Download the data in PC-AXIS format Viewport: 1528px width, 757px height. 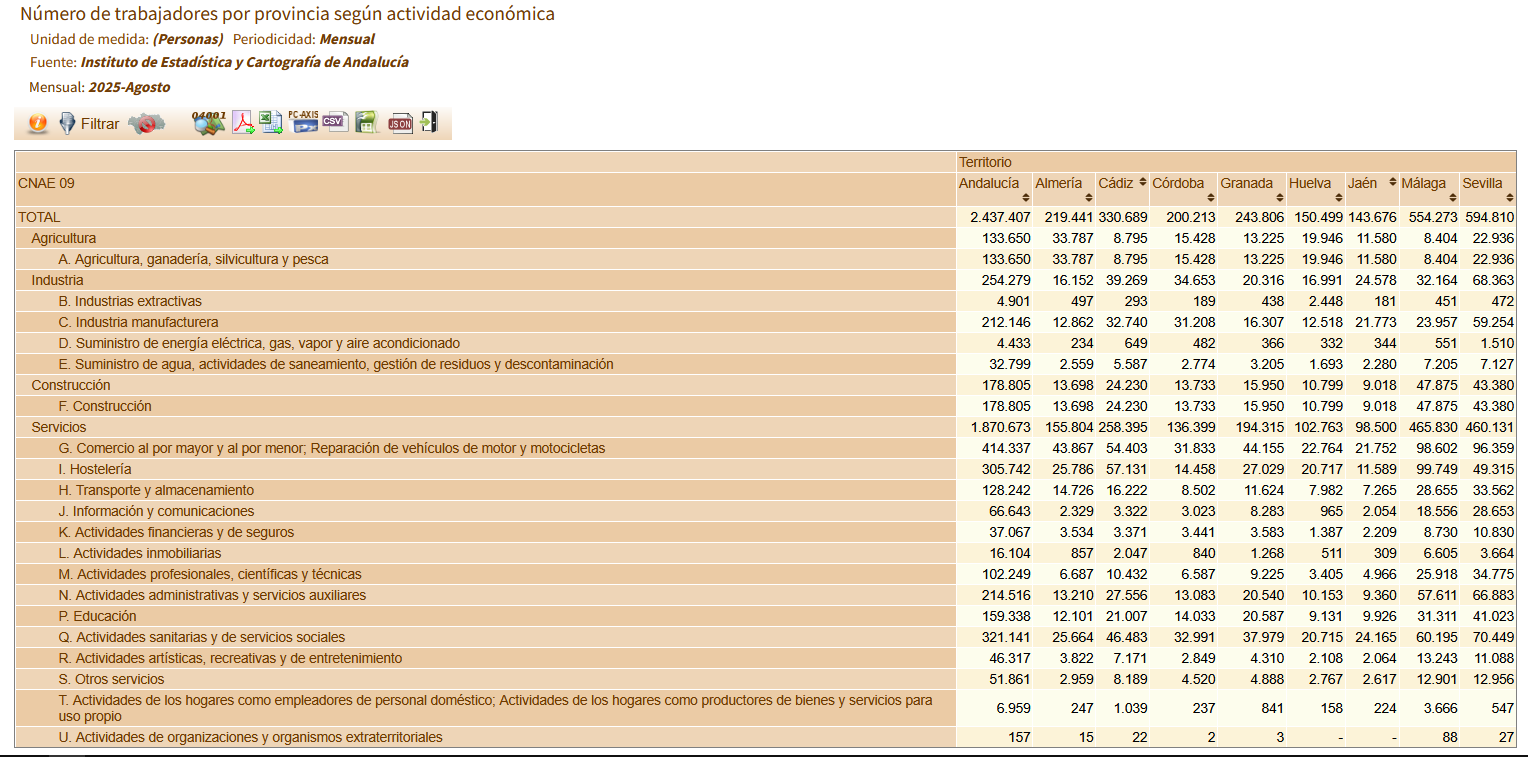tap(303, 123)
